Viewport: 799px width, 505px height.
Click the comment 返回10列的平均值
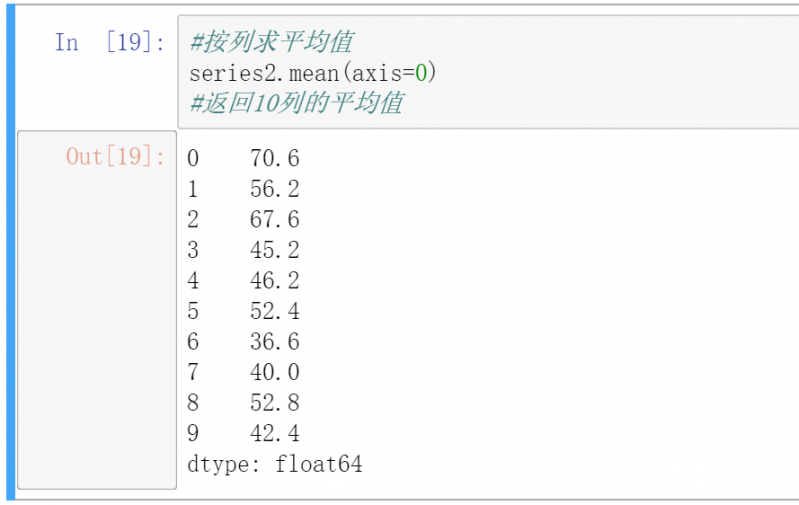tap(296, 103)
